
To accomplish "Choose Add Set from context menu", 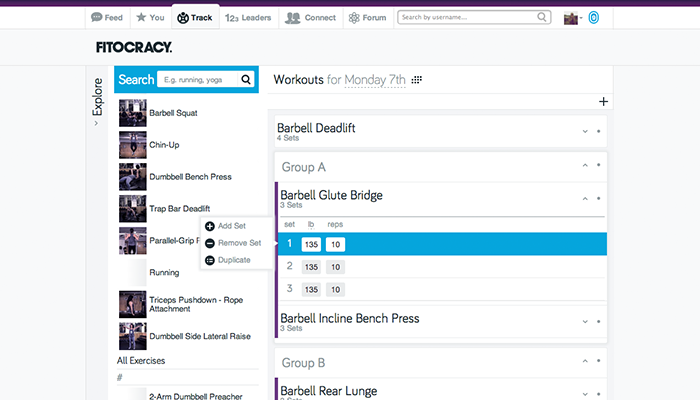I will click(225, 226).
